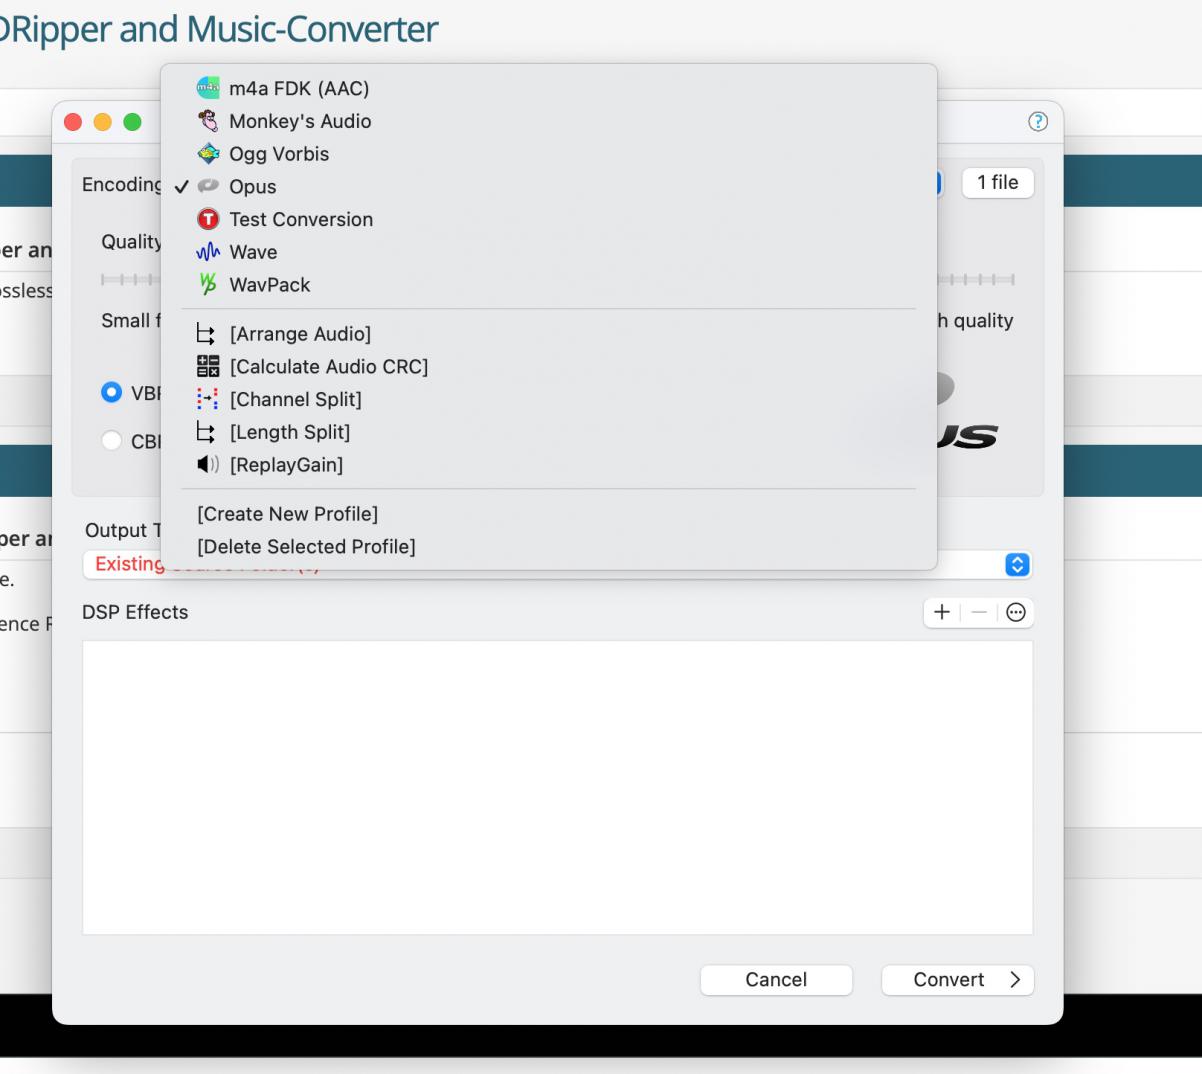The image size is (1202, 1074).
Task: Select the ReplayGain speaker icon
Action: (208, 465)
